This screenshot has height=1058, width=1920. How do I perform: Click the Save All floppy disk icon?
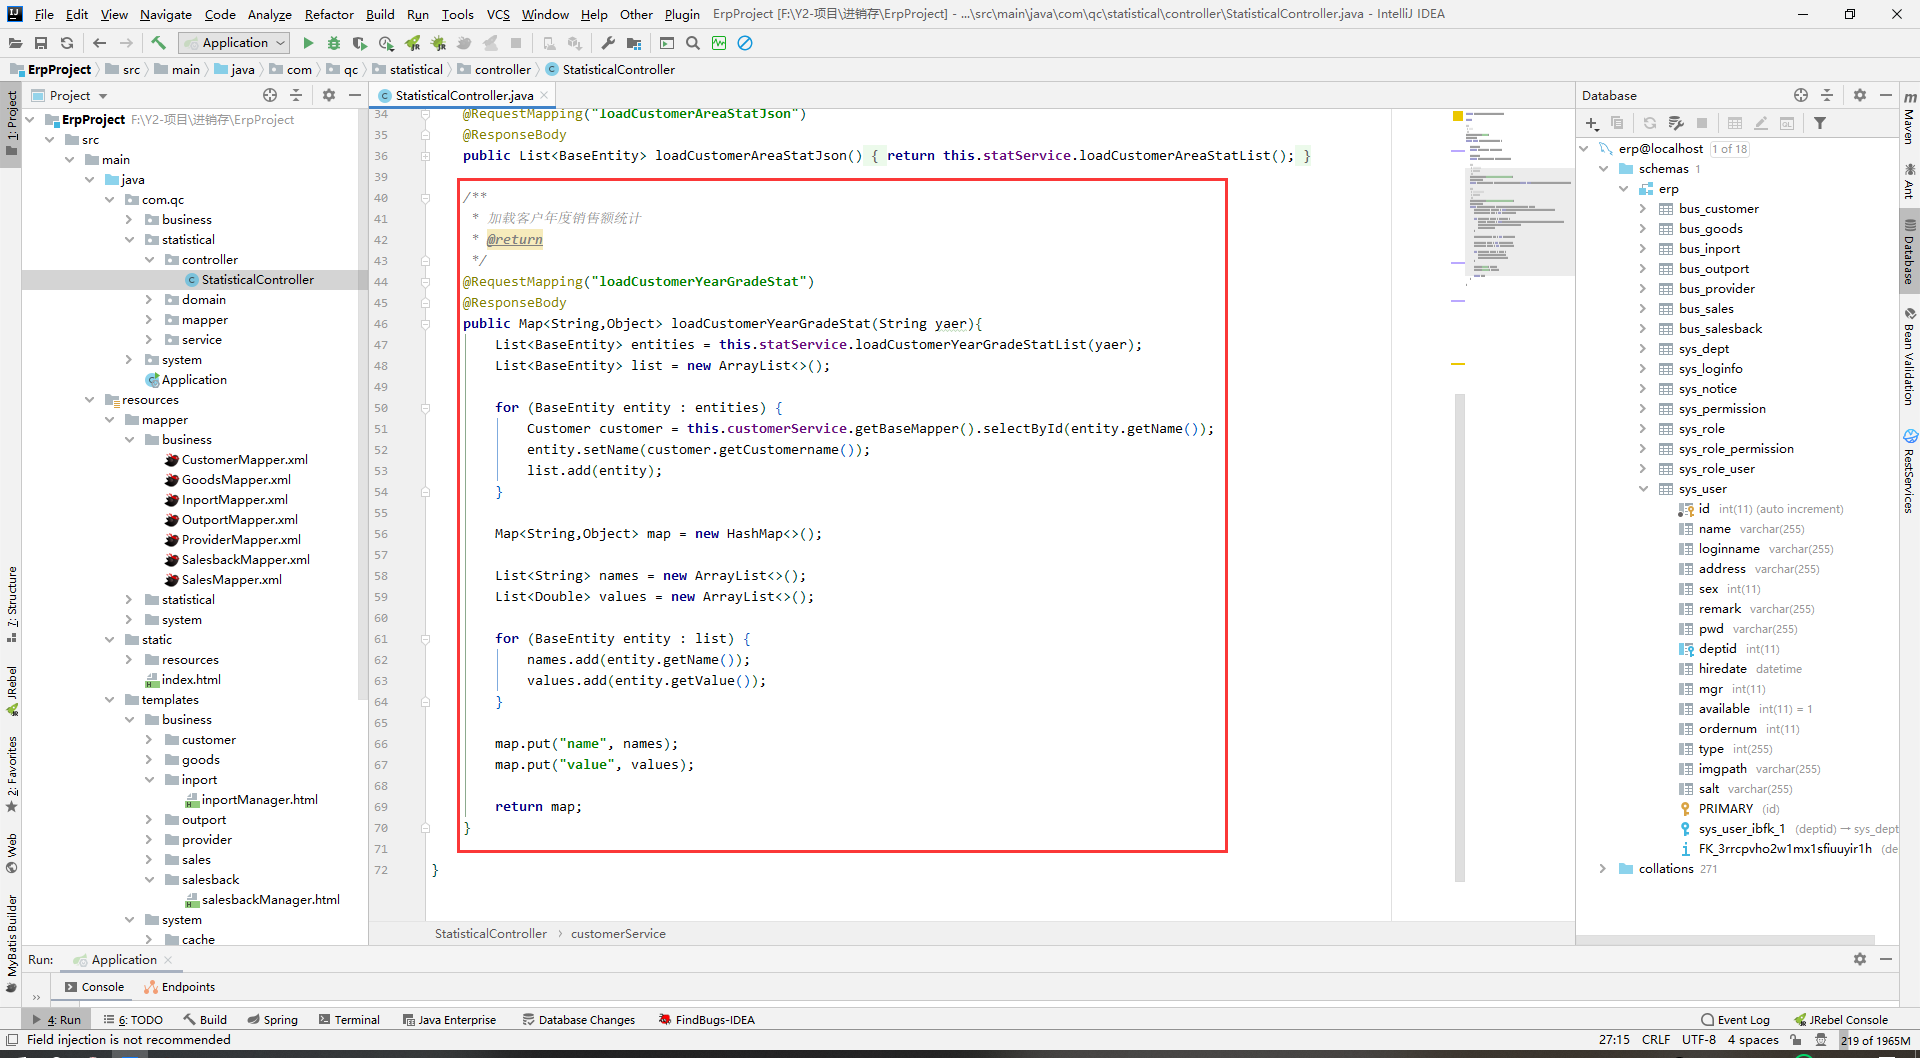(x=41, y=43)
